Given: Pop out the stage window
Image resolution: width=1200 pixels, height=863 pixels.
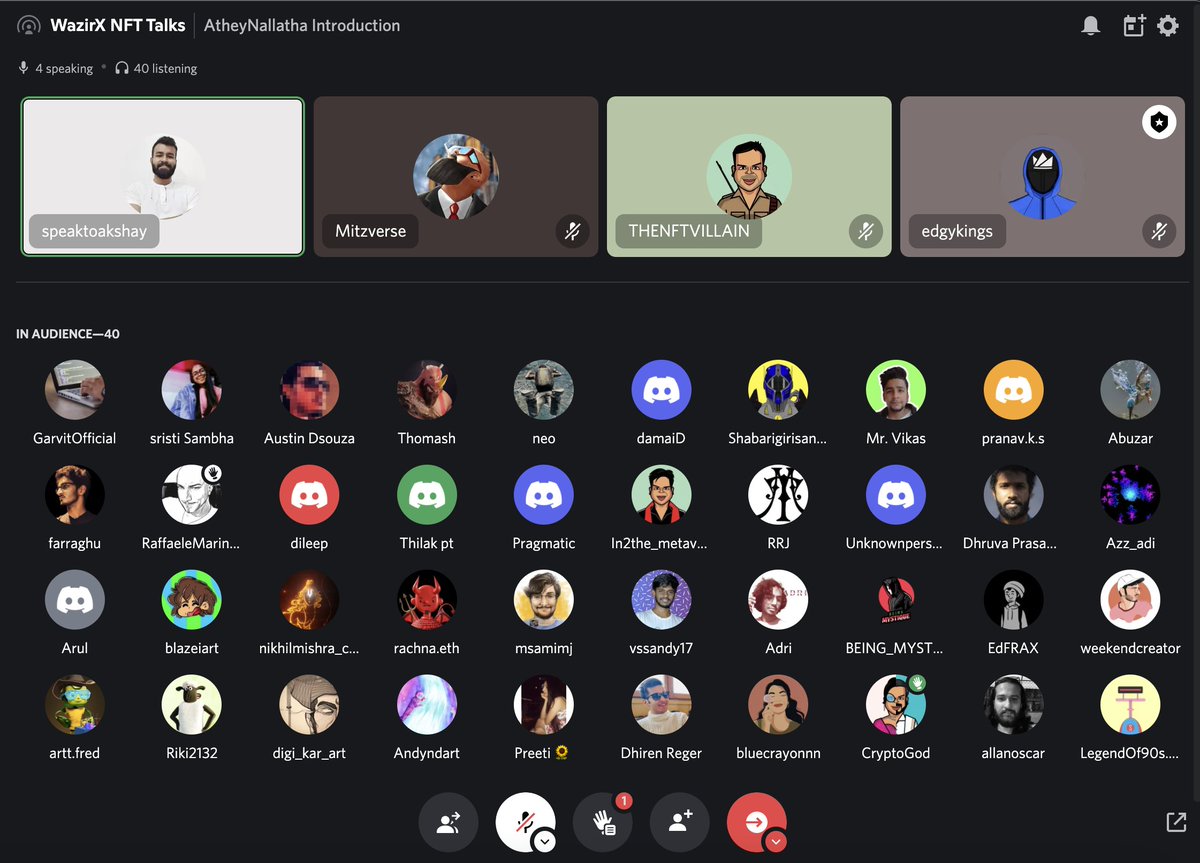Looking at the screenshot, I should [x=1176, y=822].
